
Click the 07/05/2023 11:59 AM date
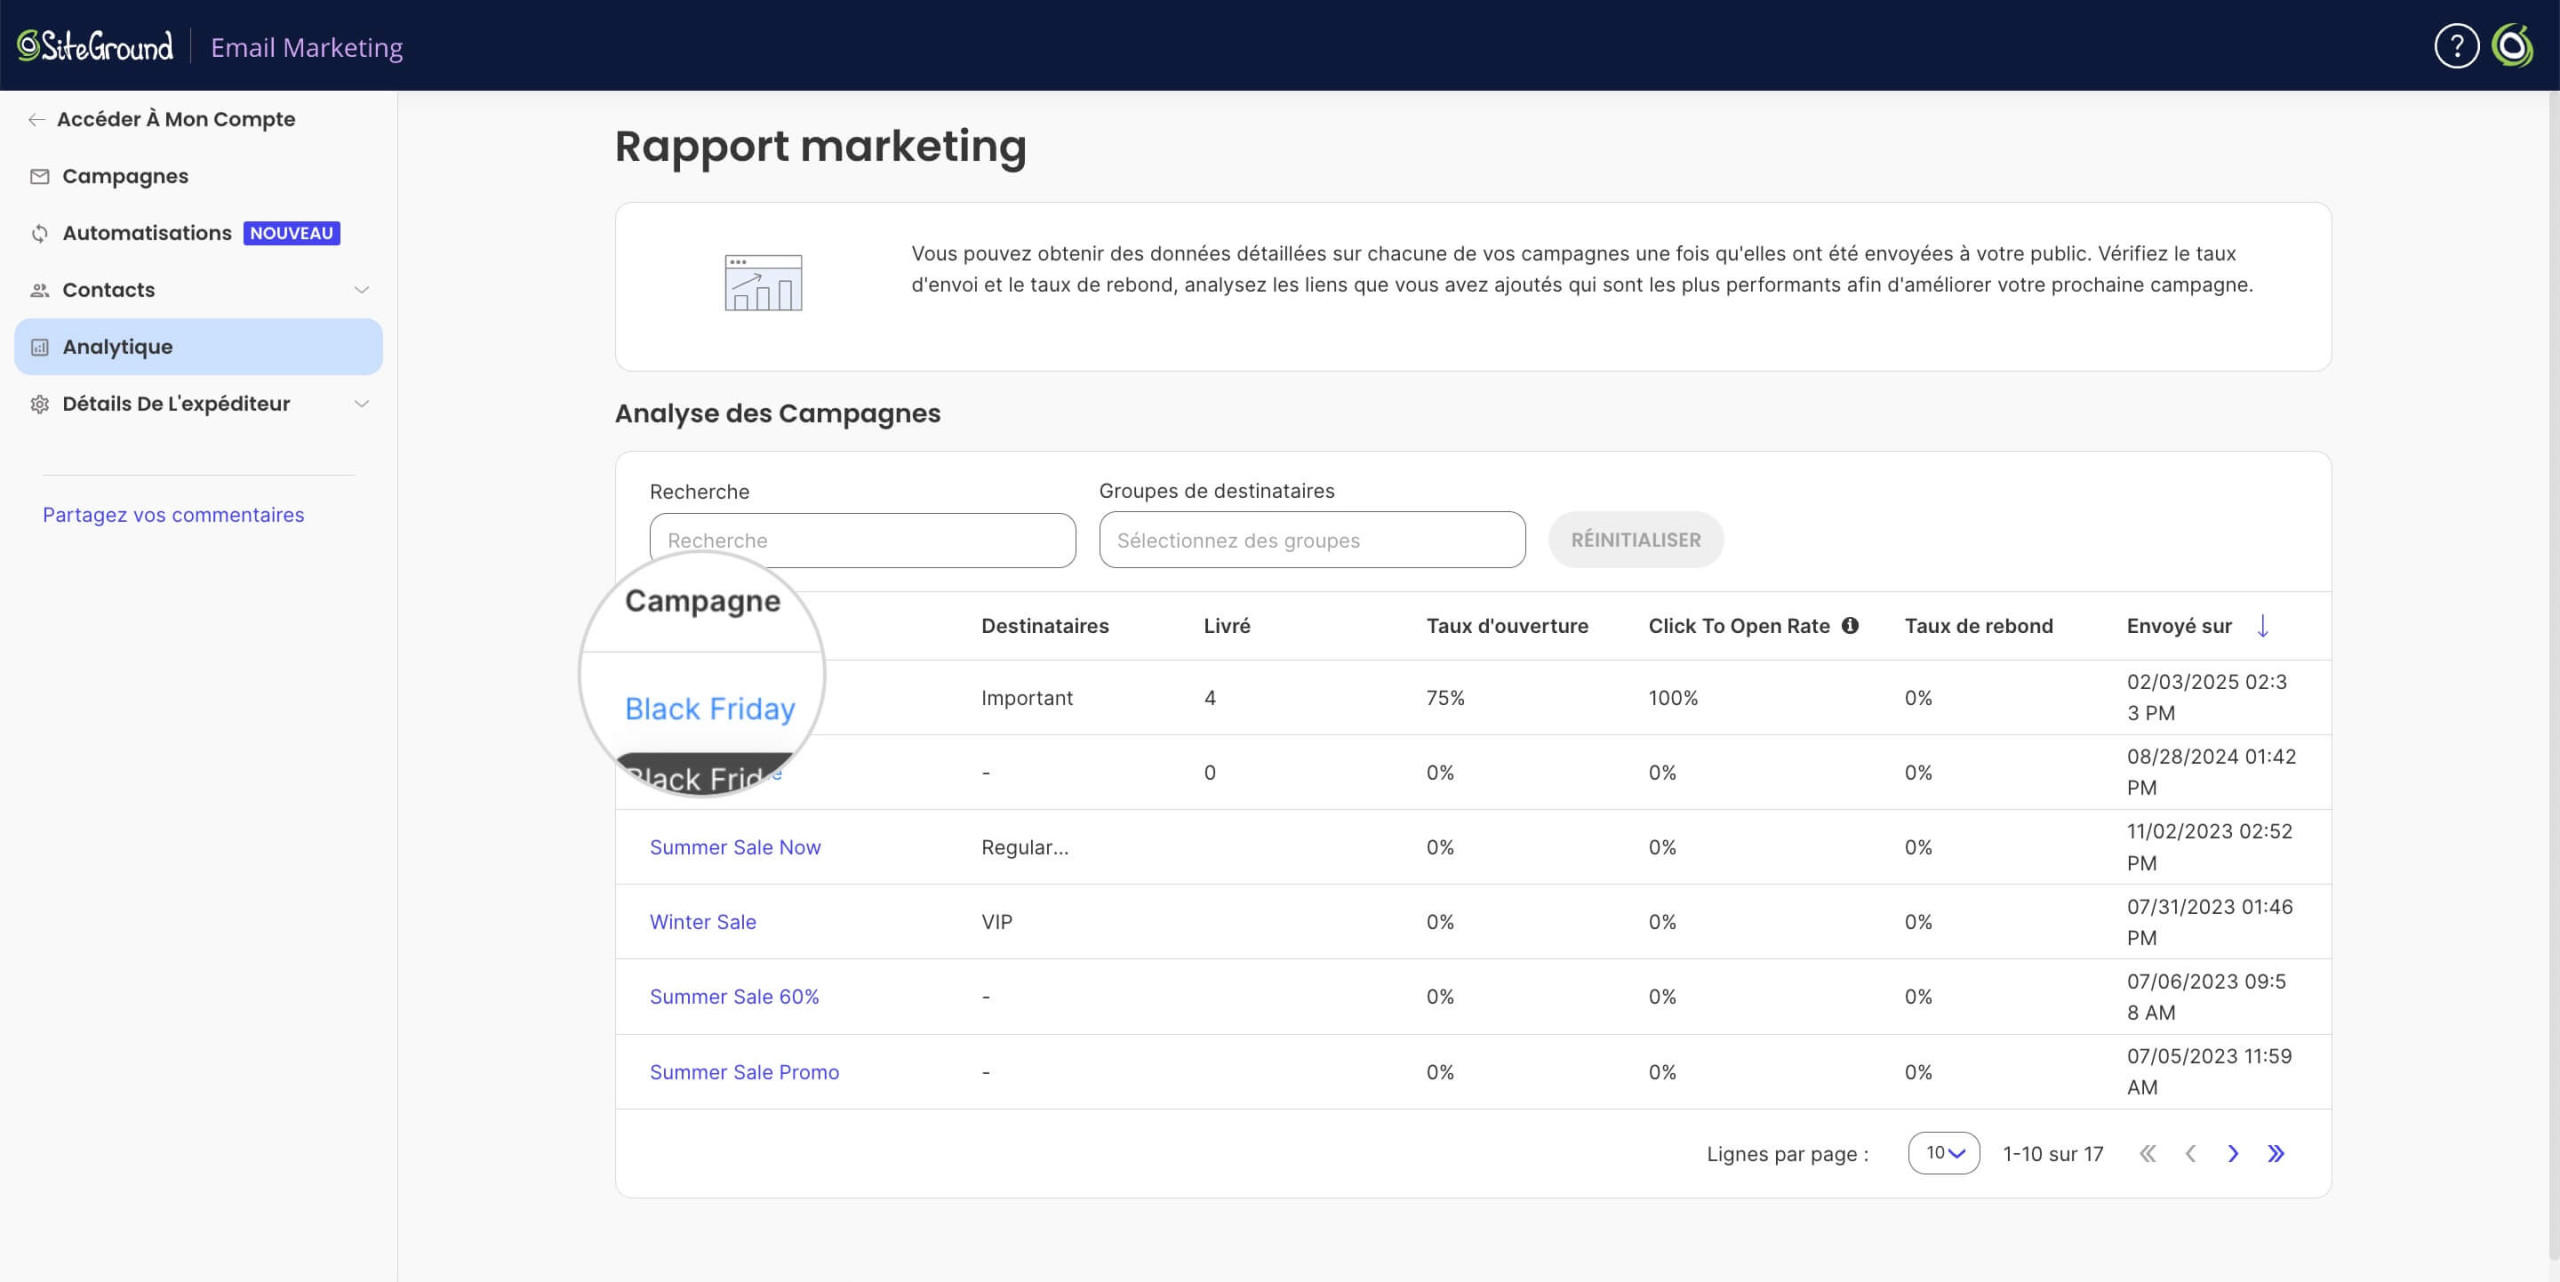2209,1072
